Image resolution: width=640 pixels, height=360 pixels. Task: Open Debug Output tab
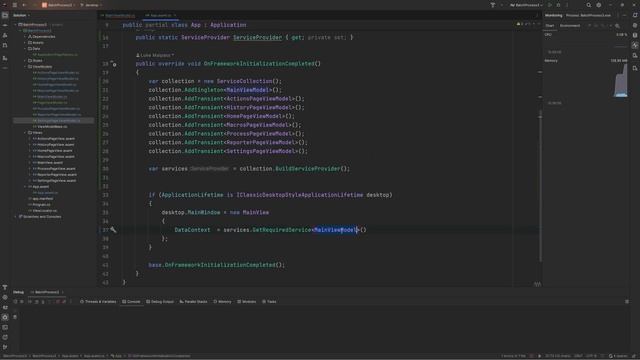(x=160, y=302)
